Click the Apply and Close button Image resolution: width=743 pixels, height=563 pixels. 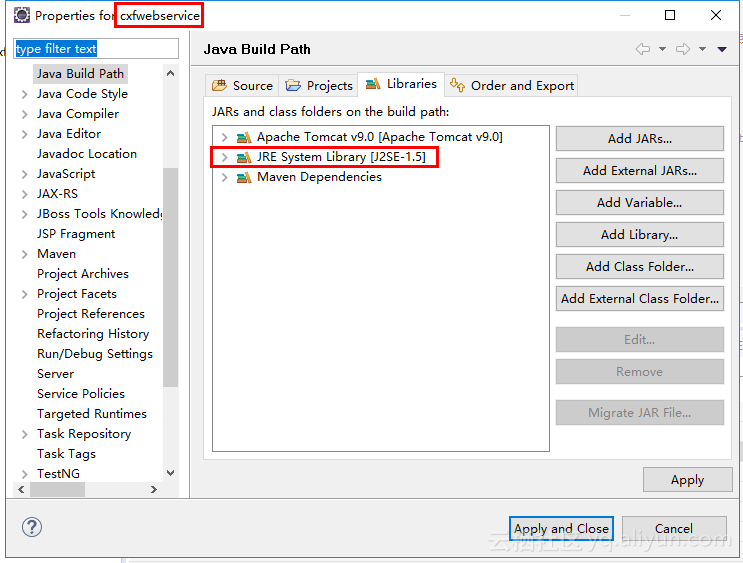tap(562, 528)
